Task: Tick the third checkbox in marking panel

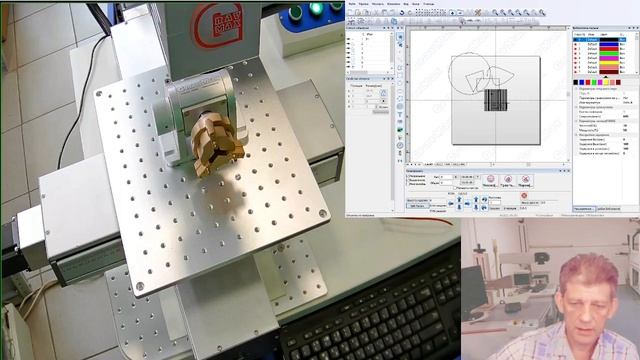Action: pyautogui.click(x=407, y=184)
